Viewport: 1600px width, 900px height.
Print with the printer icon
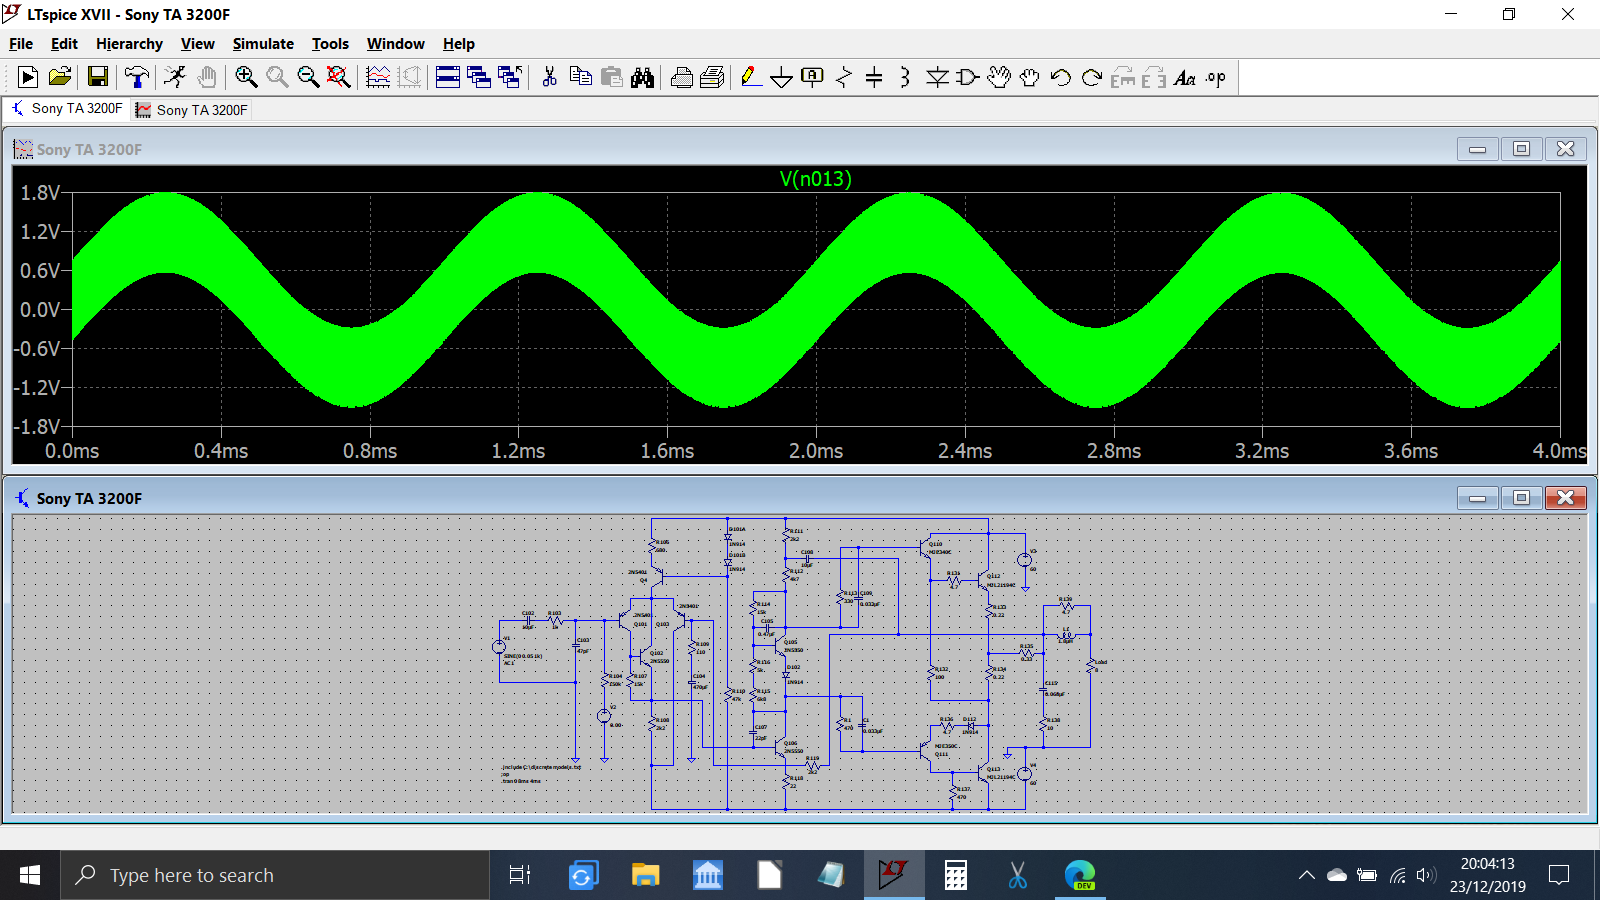681,77
